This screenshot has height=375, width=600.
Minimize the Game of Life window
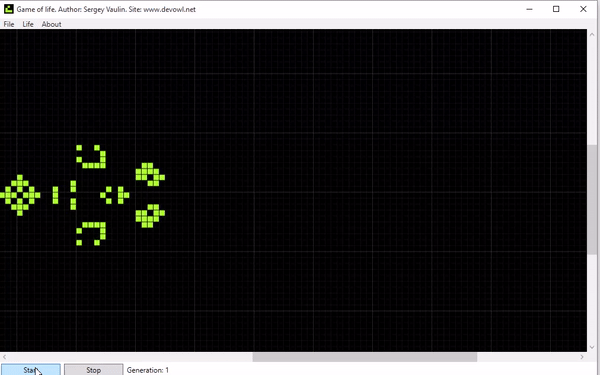point(530,9)
